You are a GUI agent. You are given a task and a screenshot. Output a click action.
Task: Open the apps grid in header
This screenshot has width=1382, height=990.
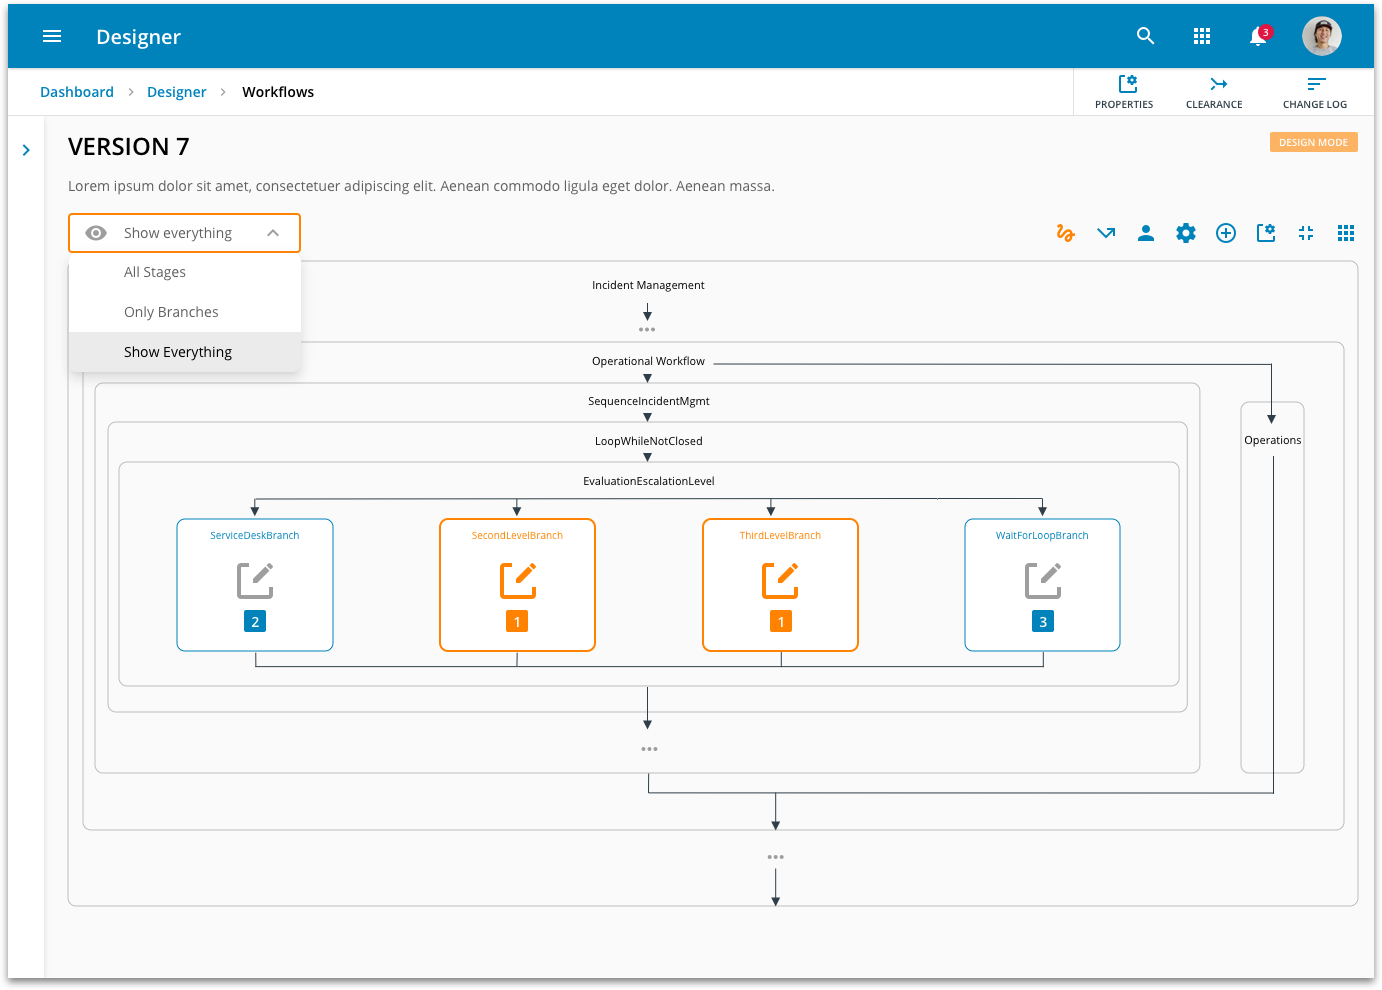(x=1202, y=36)
